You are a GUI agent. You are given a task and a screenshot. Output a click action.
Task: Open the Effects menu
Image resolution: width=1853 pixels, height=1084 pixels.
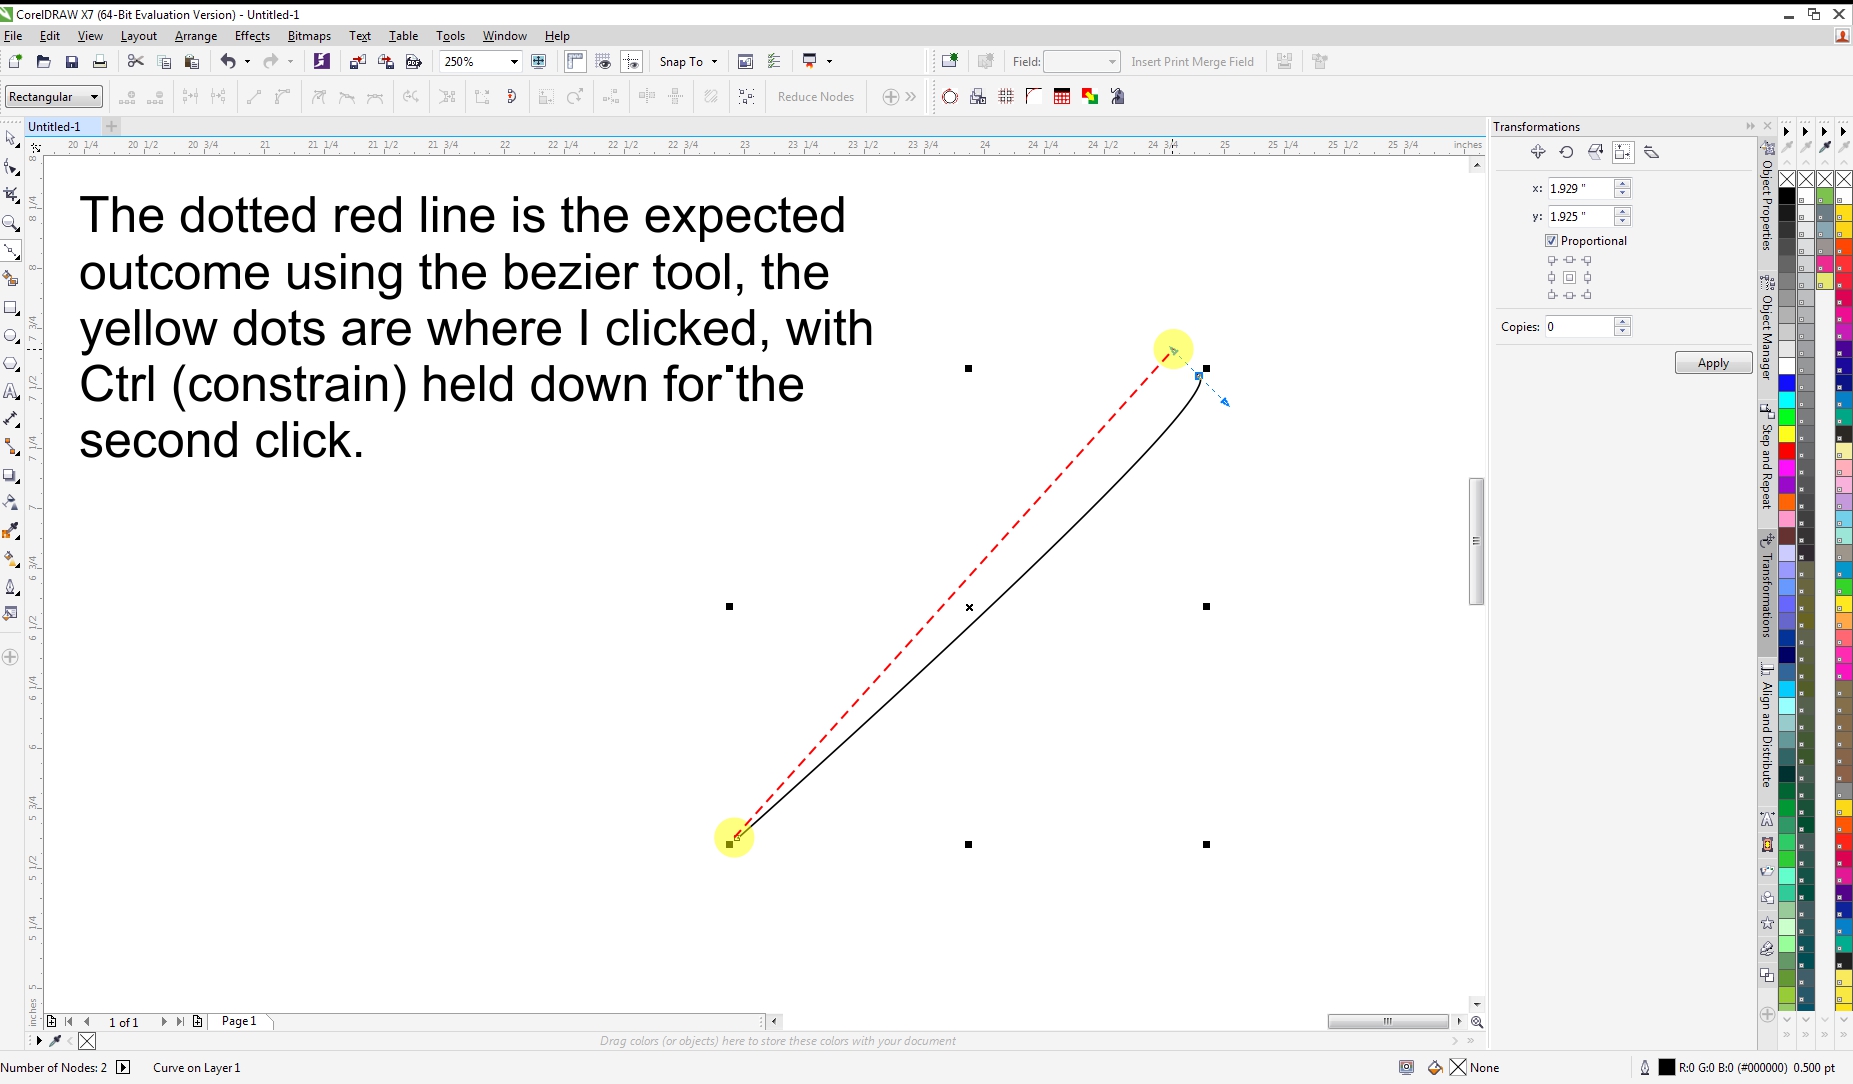(x=252, y=36)
